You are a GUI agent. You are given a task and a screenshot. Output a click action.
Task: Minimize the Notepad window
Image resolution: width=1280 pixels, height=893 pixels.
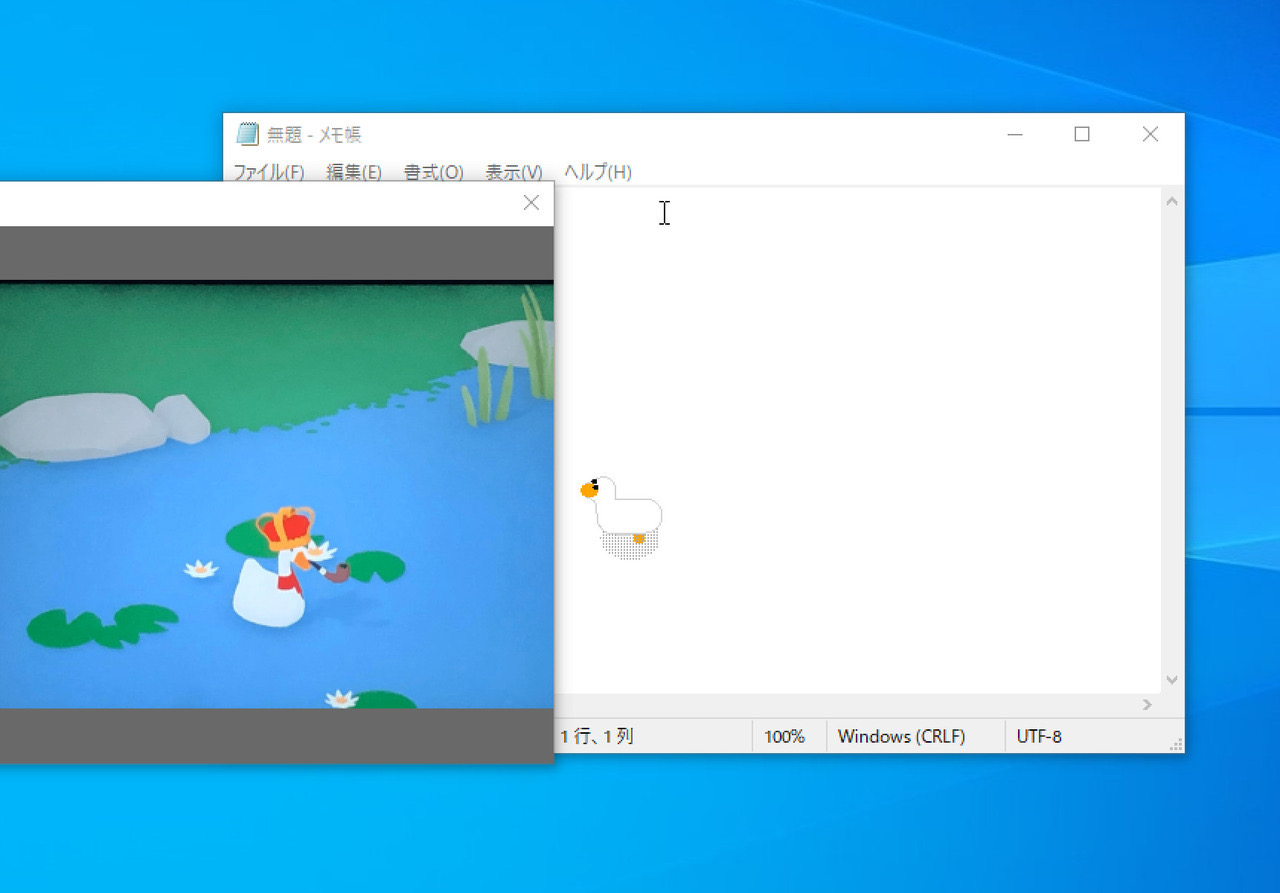(1015, 134)
